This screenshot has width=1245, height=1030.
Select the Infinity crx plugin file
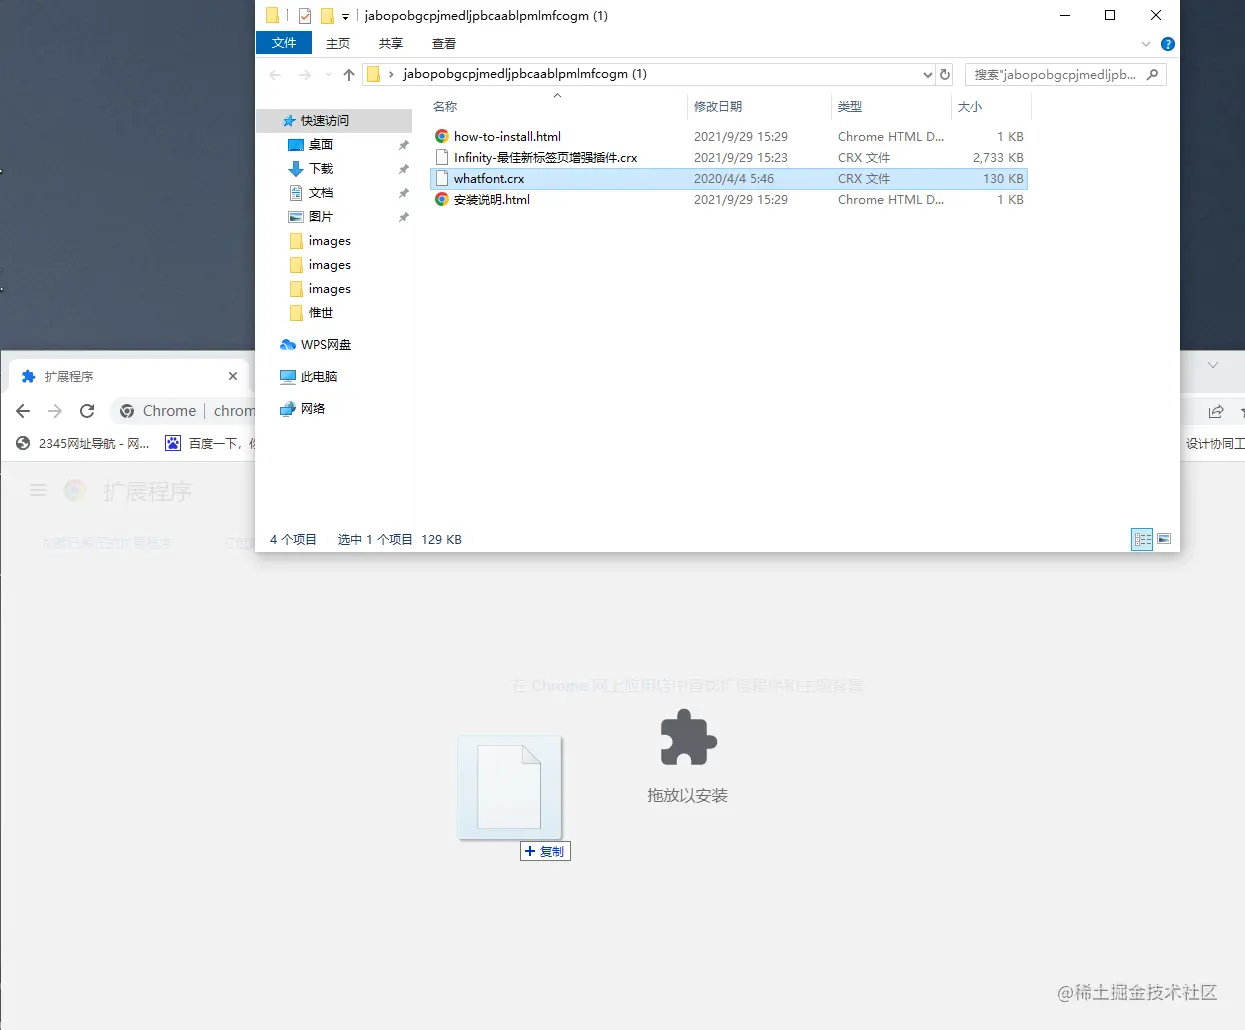(x=729, y=157)
